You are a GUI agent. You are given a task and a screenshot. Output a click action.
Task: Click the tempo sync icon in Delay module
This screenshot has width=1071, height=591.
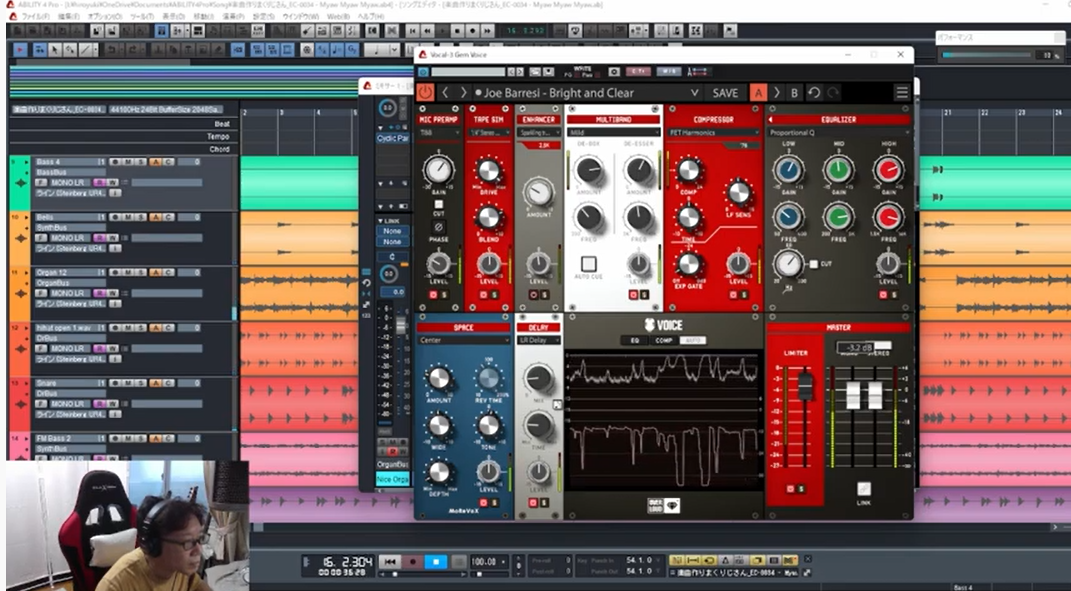557,404
